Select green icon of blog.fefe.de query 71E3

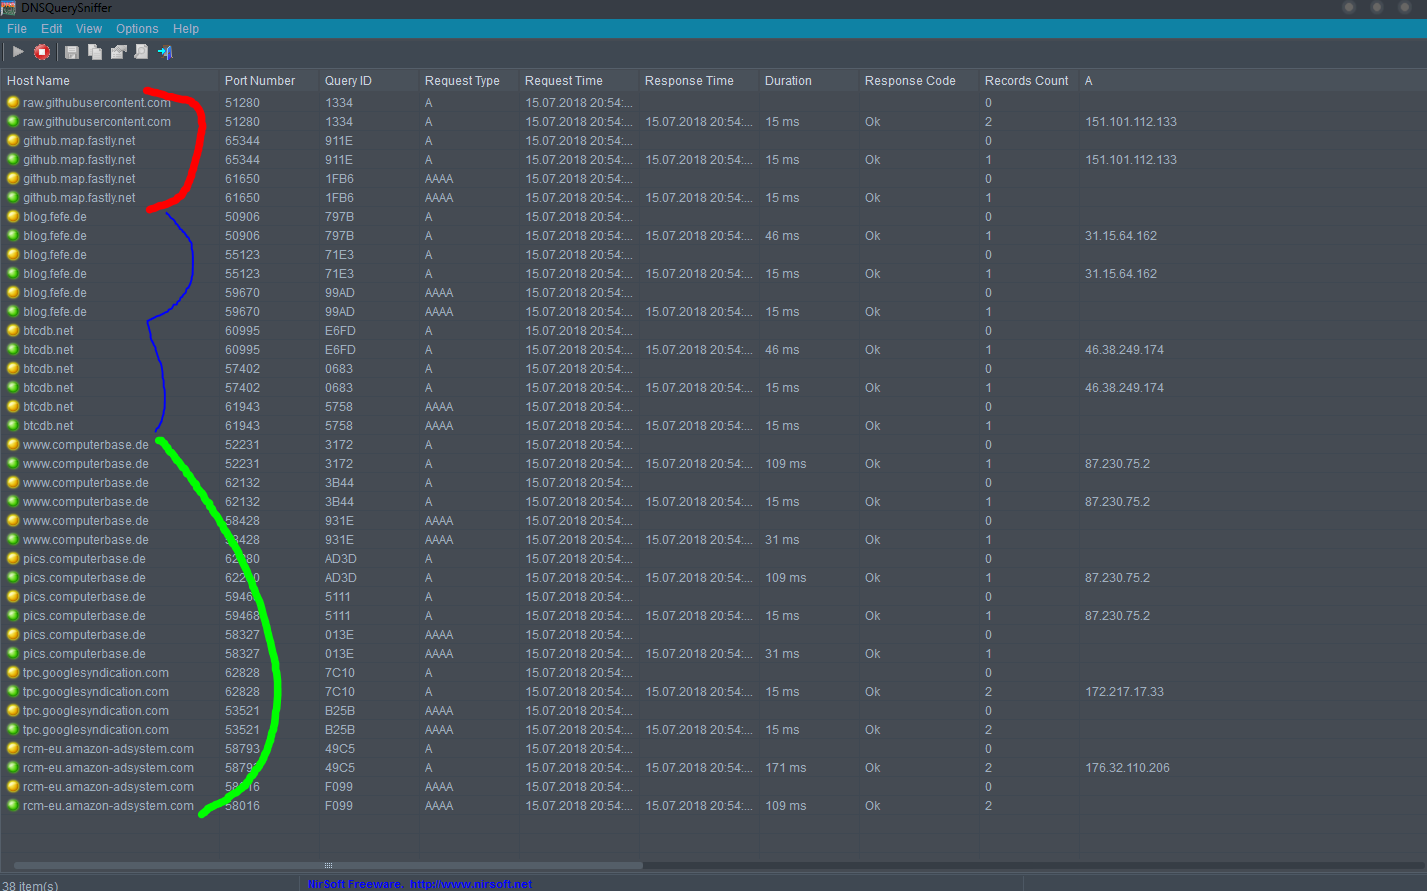[13, 273]
